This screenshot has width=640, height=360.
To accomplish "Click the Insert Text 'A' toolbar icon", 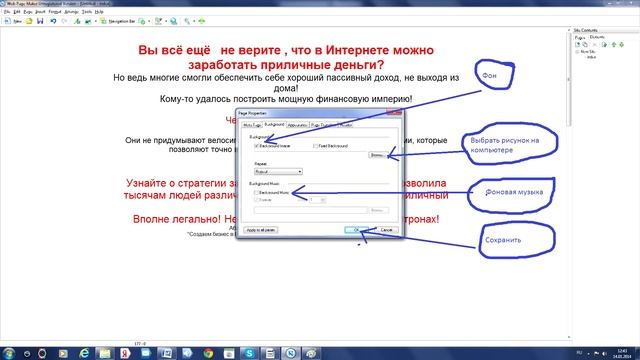I will point(77,21).
